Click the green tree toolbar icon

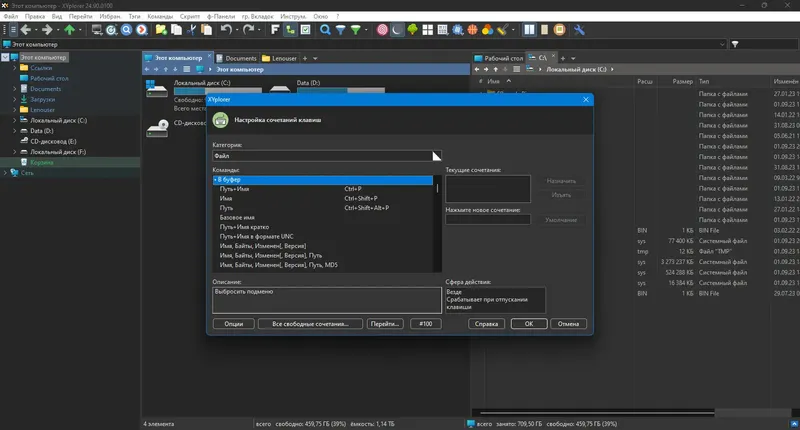click(x=412, y=30)
